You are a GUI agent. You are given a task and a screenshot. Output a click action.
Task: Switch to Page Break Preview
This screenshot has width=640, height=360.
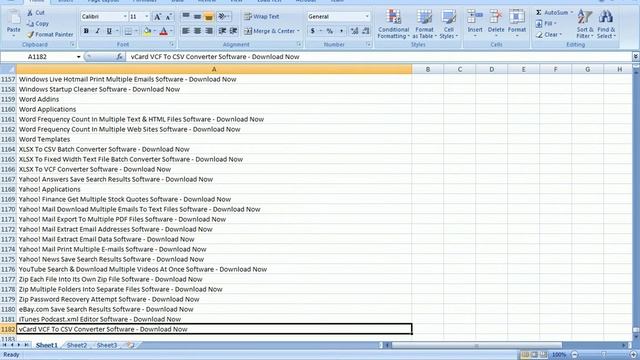click(x=543, y=355)
